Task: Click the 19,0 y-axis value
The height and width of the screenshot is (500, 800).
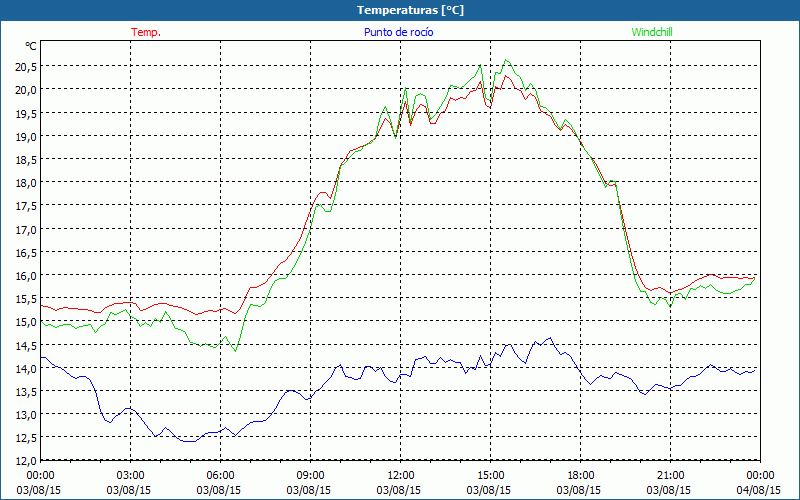Action: [27, 136]
